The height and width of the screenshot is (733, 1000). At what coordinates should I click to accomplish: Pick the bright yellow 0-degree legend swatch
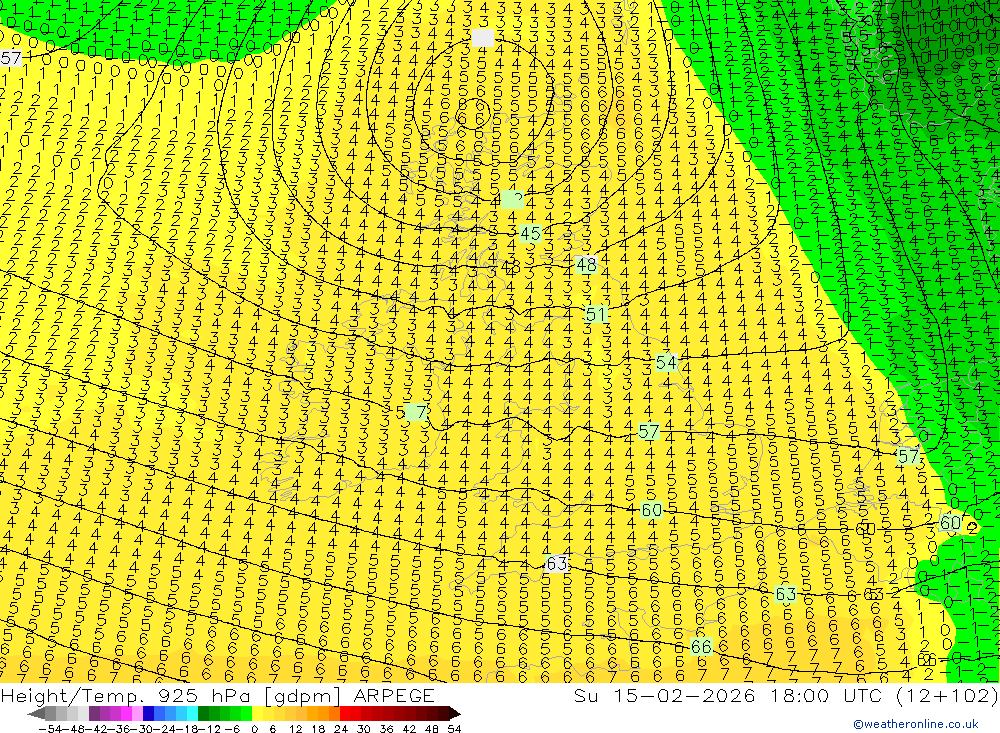pos(258,713)
